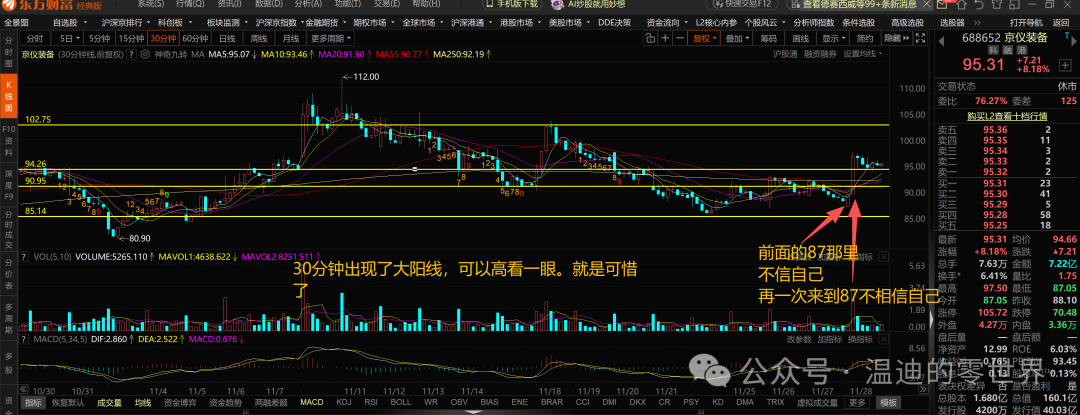Image resolution: width=1080 pixels, height=415 pixels.
Task: Go to previous stock arrow
Action: (942, 41)
